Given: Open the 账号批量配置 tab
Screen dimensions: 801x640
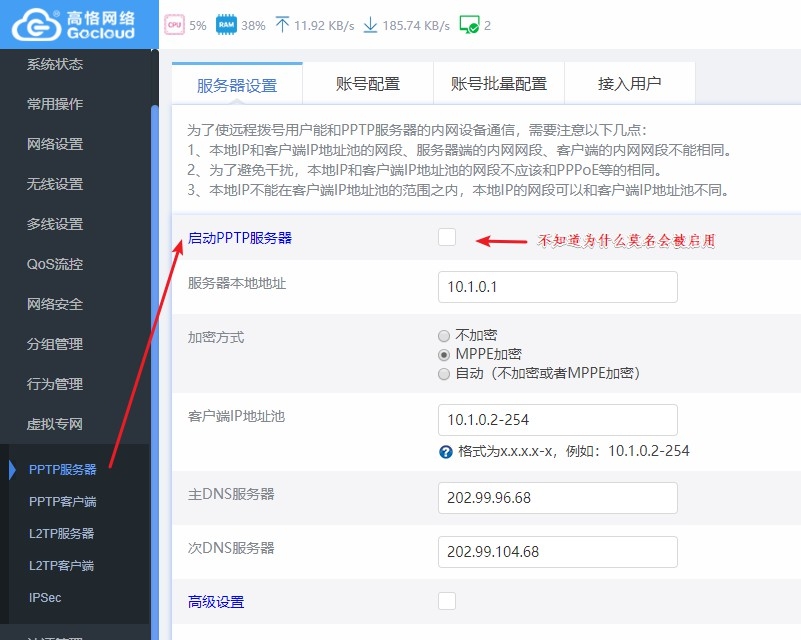Looking at the screenshot, I should coord(499,84).
